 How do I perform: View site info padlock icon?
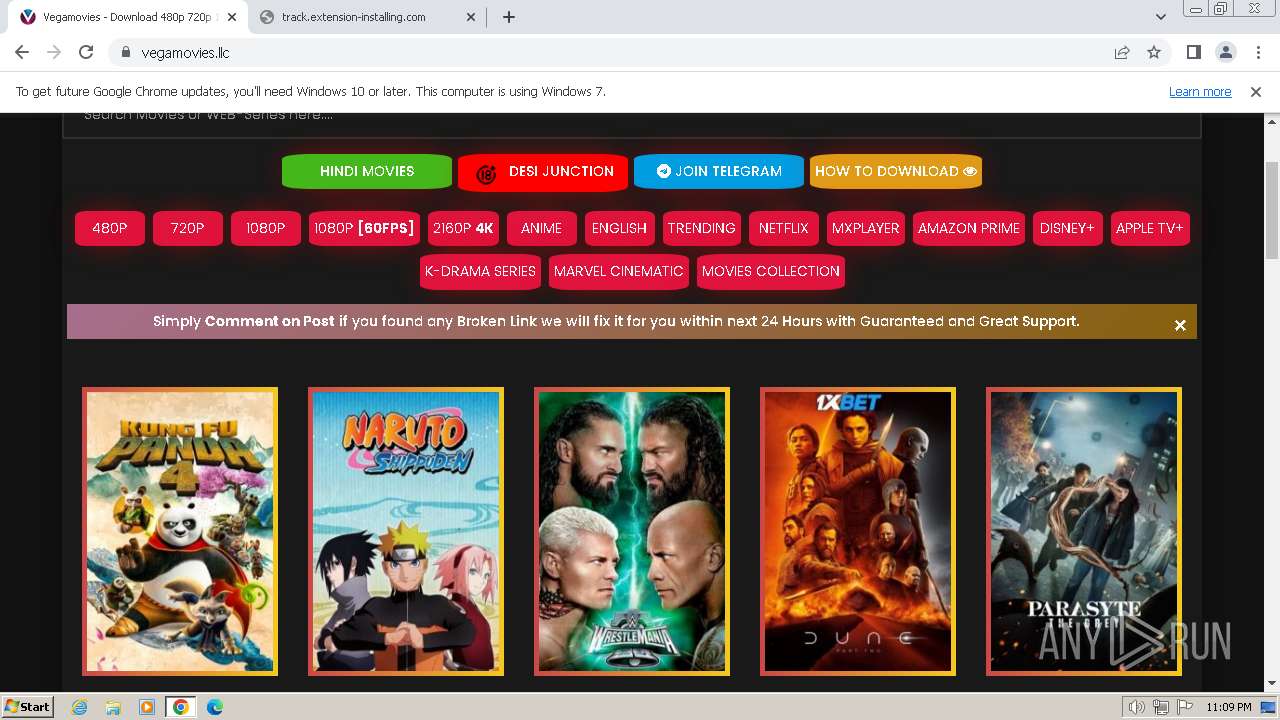[x=126, y=52]
